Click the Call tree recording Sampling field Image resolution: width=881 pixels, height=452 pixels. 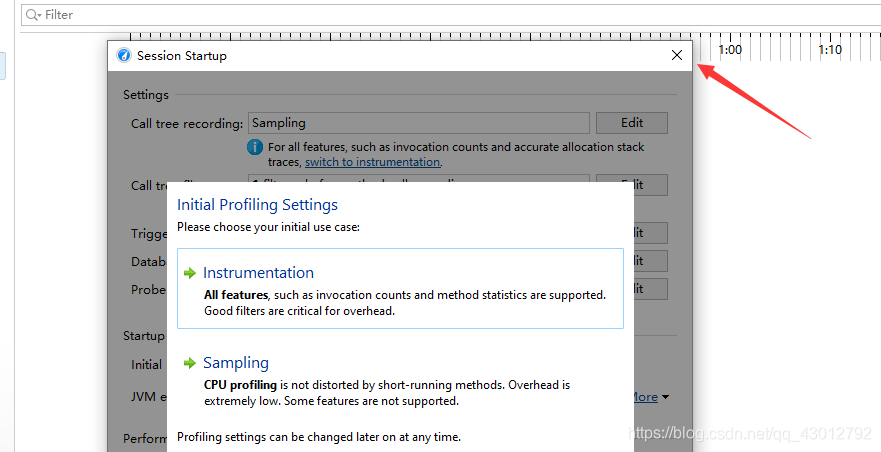pyautogui.click(x=418, y=123)
